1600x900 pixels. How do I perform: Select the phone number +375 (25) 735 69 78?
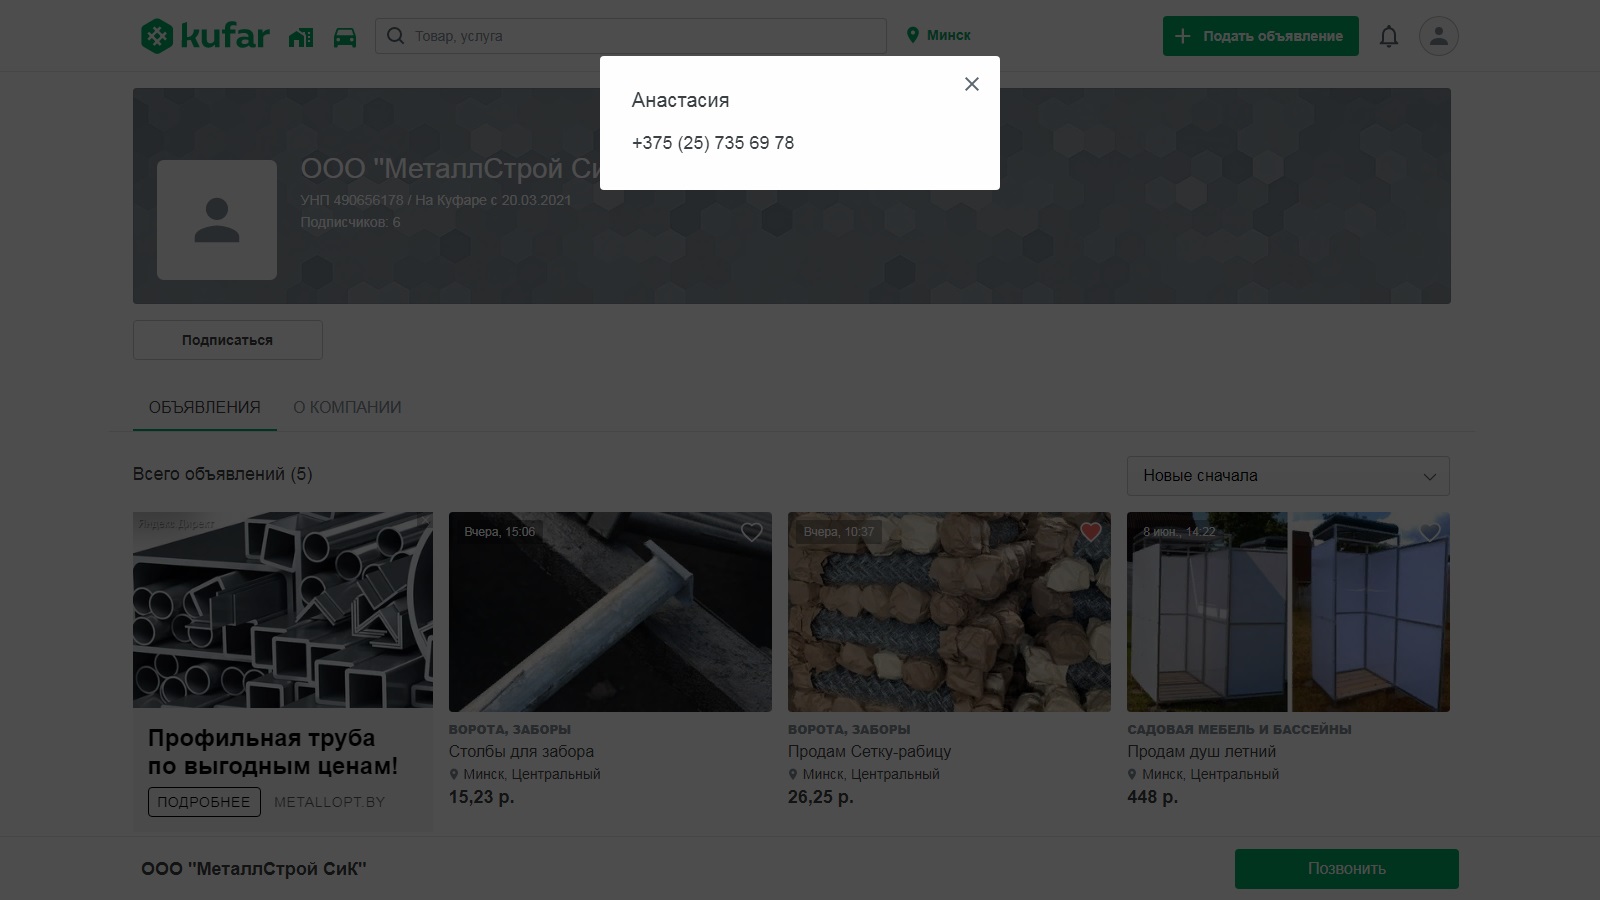click(x=713, y=143)
